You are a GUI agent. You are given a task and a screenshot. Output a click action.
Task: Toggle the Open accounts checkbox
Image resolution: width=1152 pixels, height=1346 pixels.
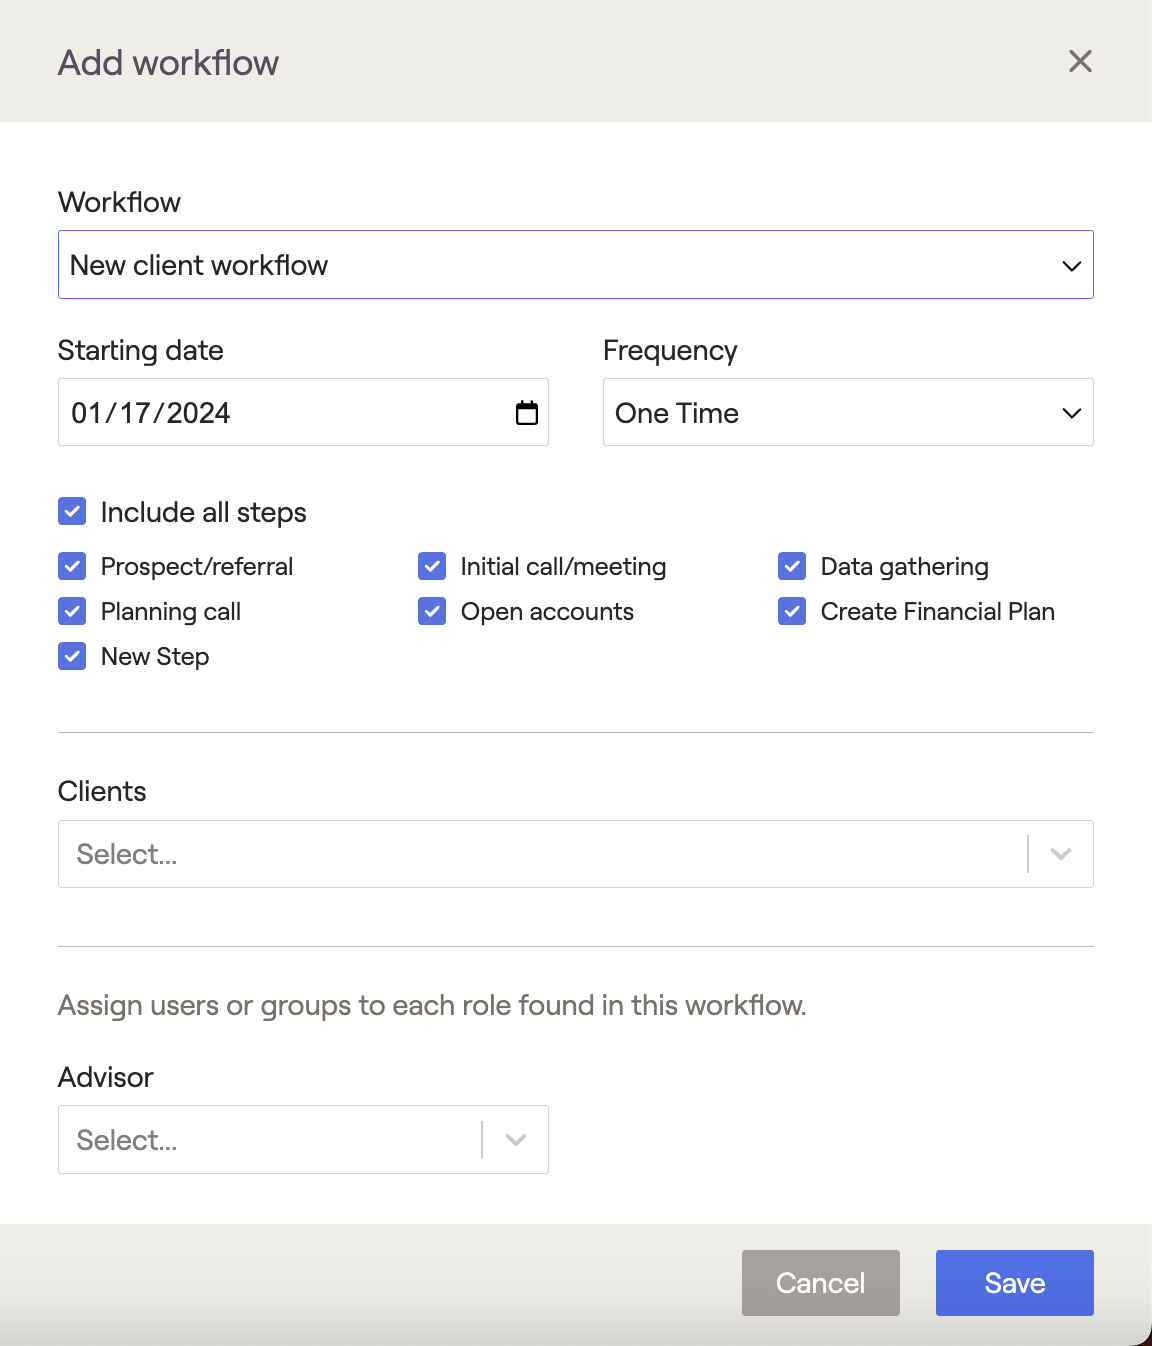point(432,611)
